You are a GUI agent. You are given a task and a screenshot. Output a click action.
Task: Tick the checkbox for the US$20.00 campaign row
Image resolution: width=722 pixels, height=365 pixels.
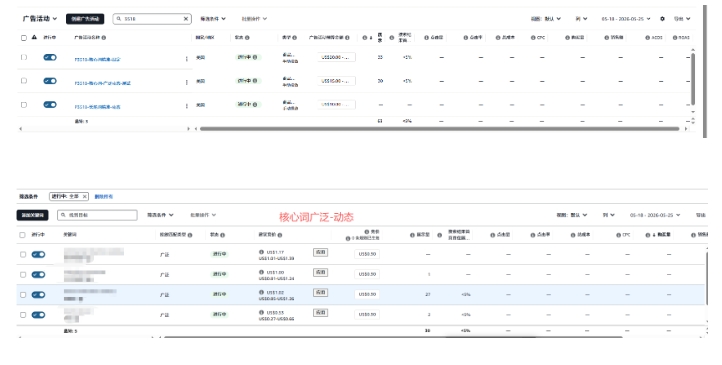tap(24, 58)
